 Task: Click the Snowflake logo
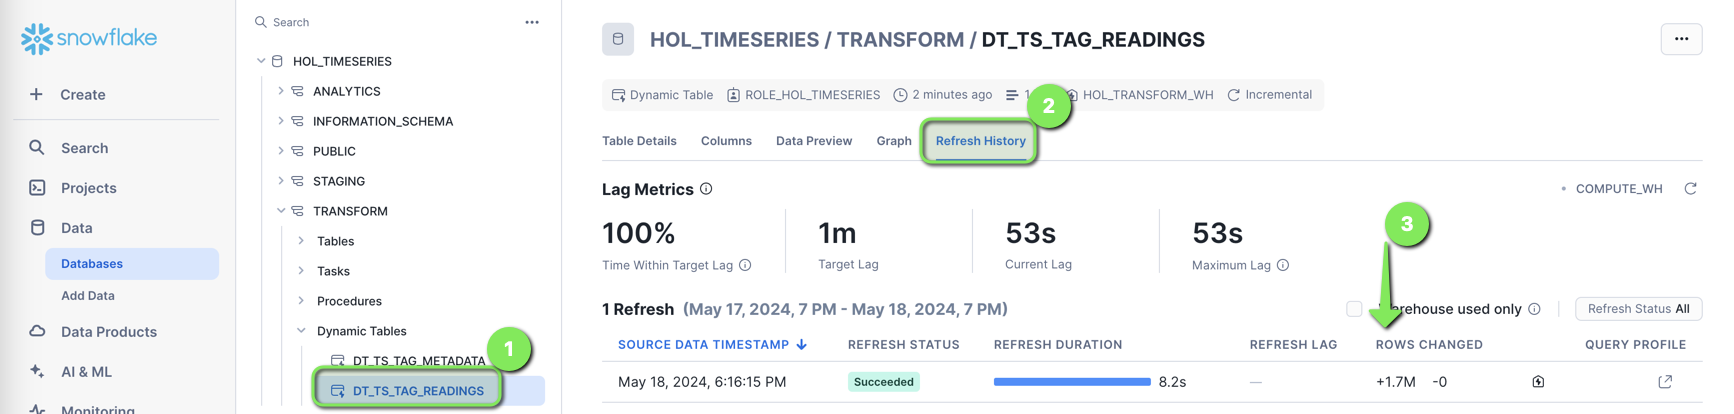click(89, 38)
